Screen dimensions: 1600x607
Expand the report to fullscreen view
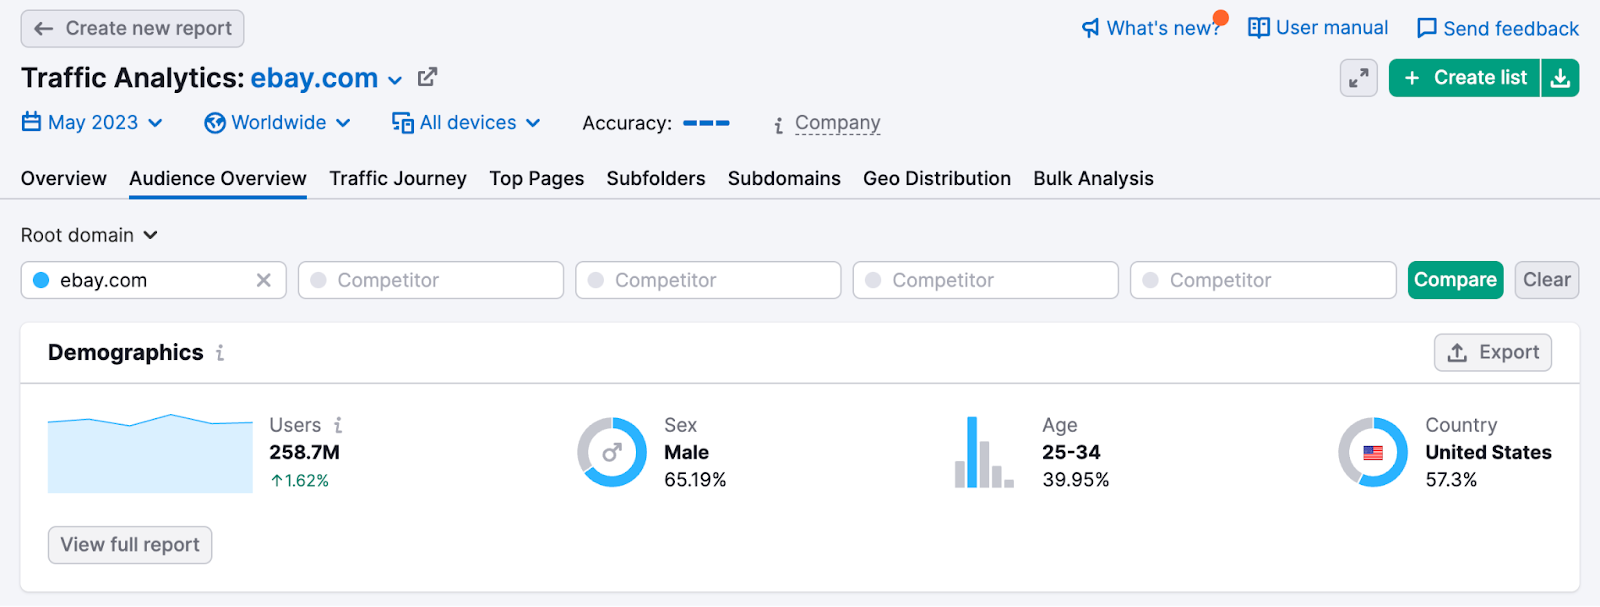(x=1359, y=78)
